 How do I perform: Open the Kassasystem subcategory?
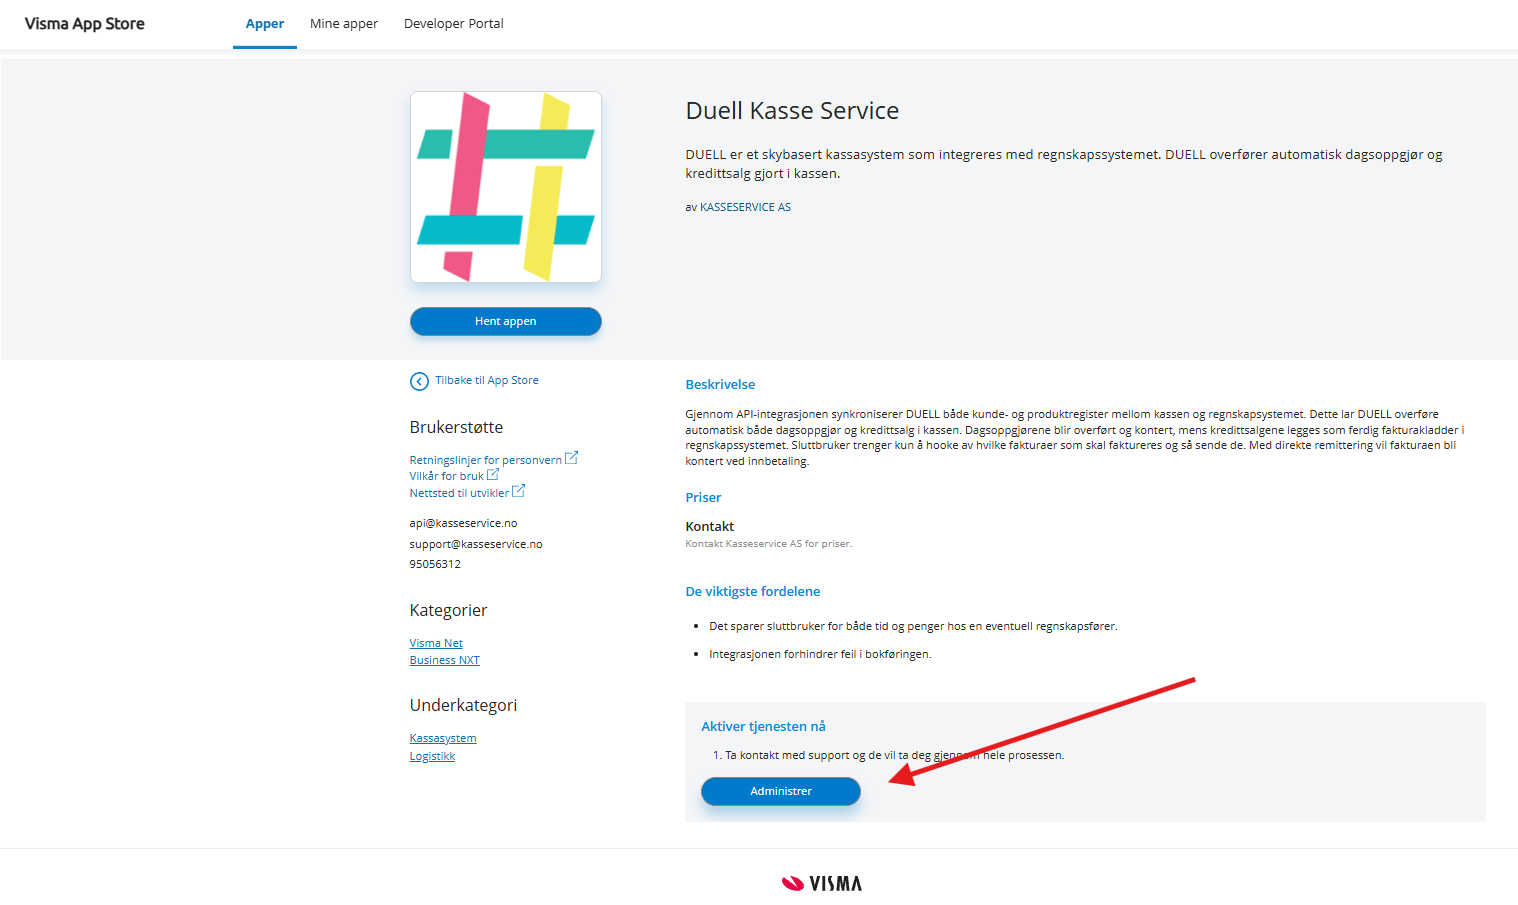point(443,738)
